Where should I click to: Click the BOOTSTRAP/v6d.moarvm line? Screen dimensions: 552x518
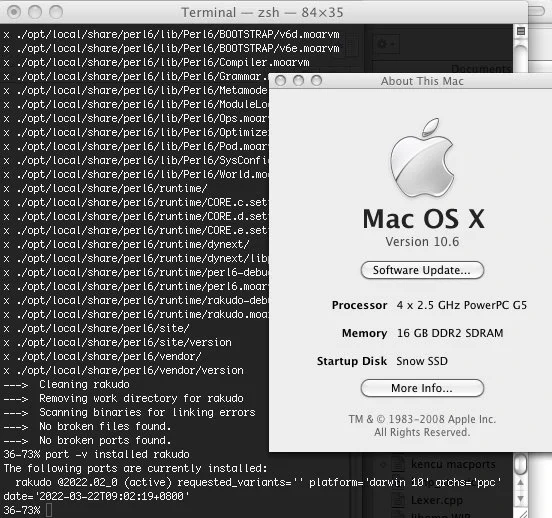(172, 35)
